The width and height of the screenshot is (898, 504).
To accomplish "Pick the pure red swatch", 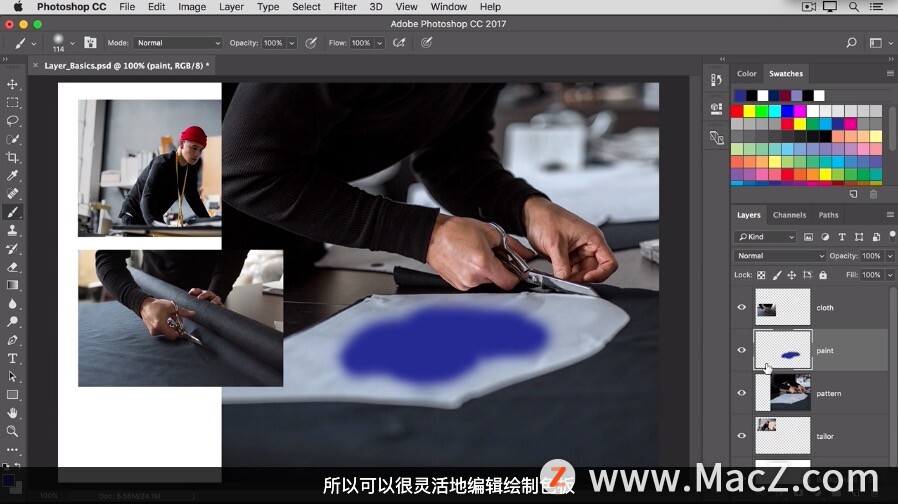I will [x=737, y=111].
